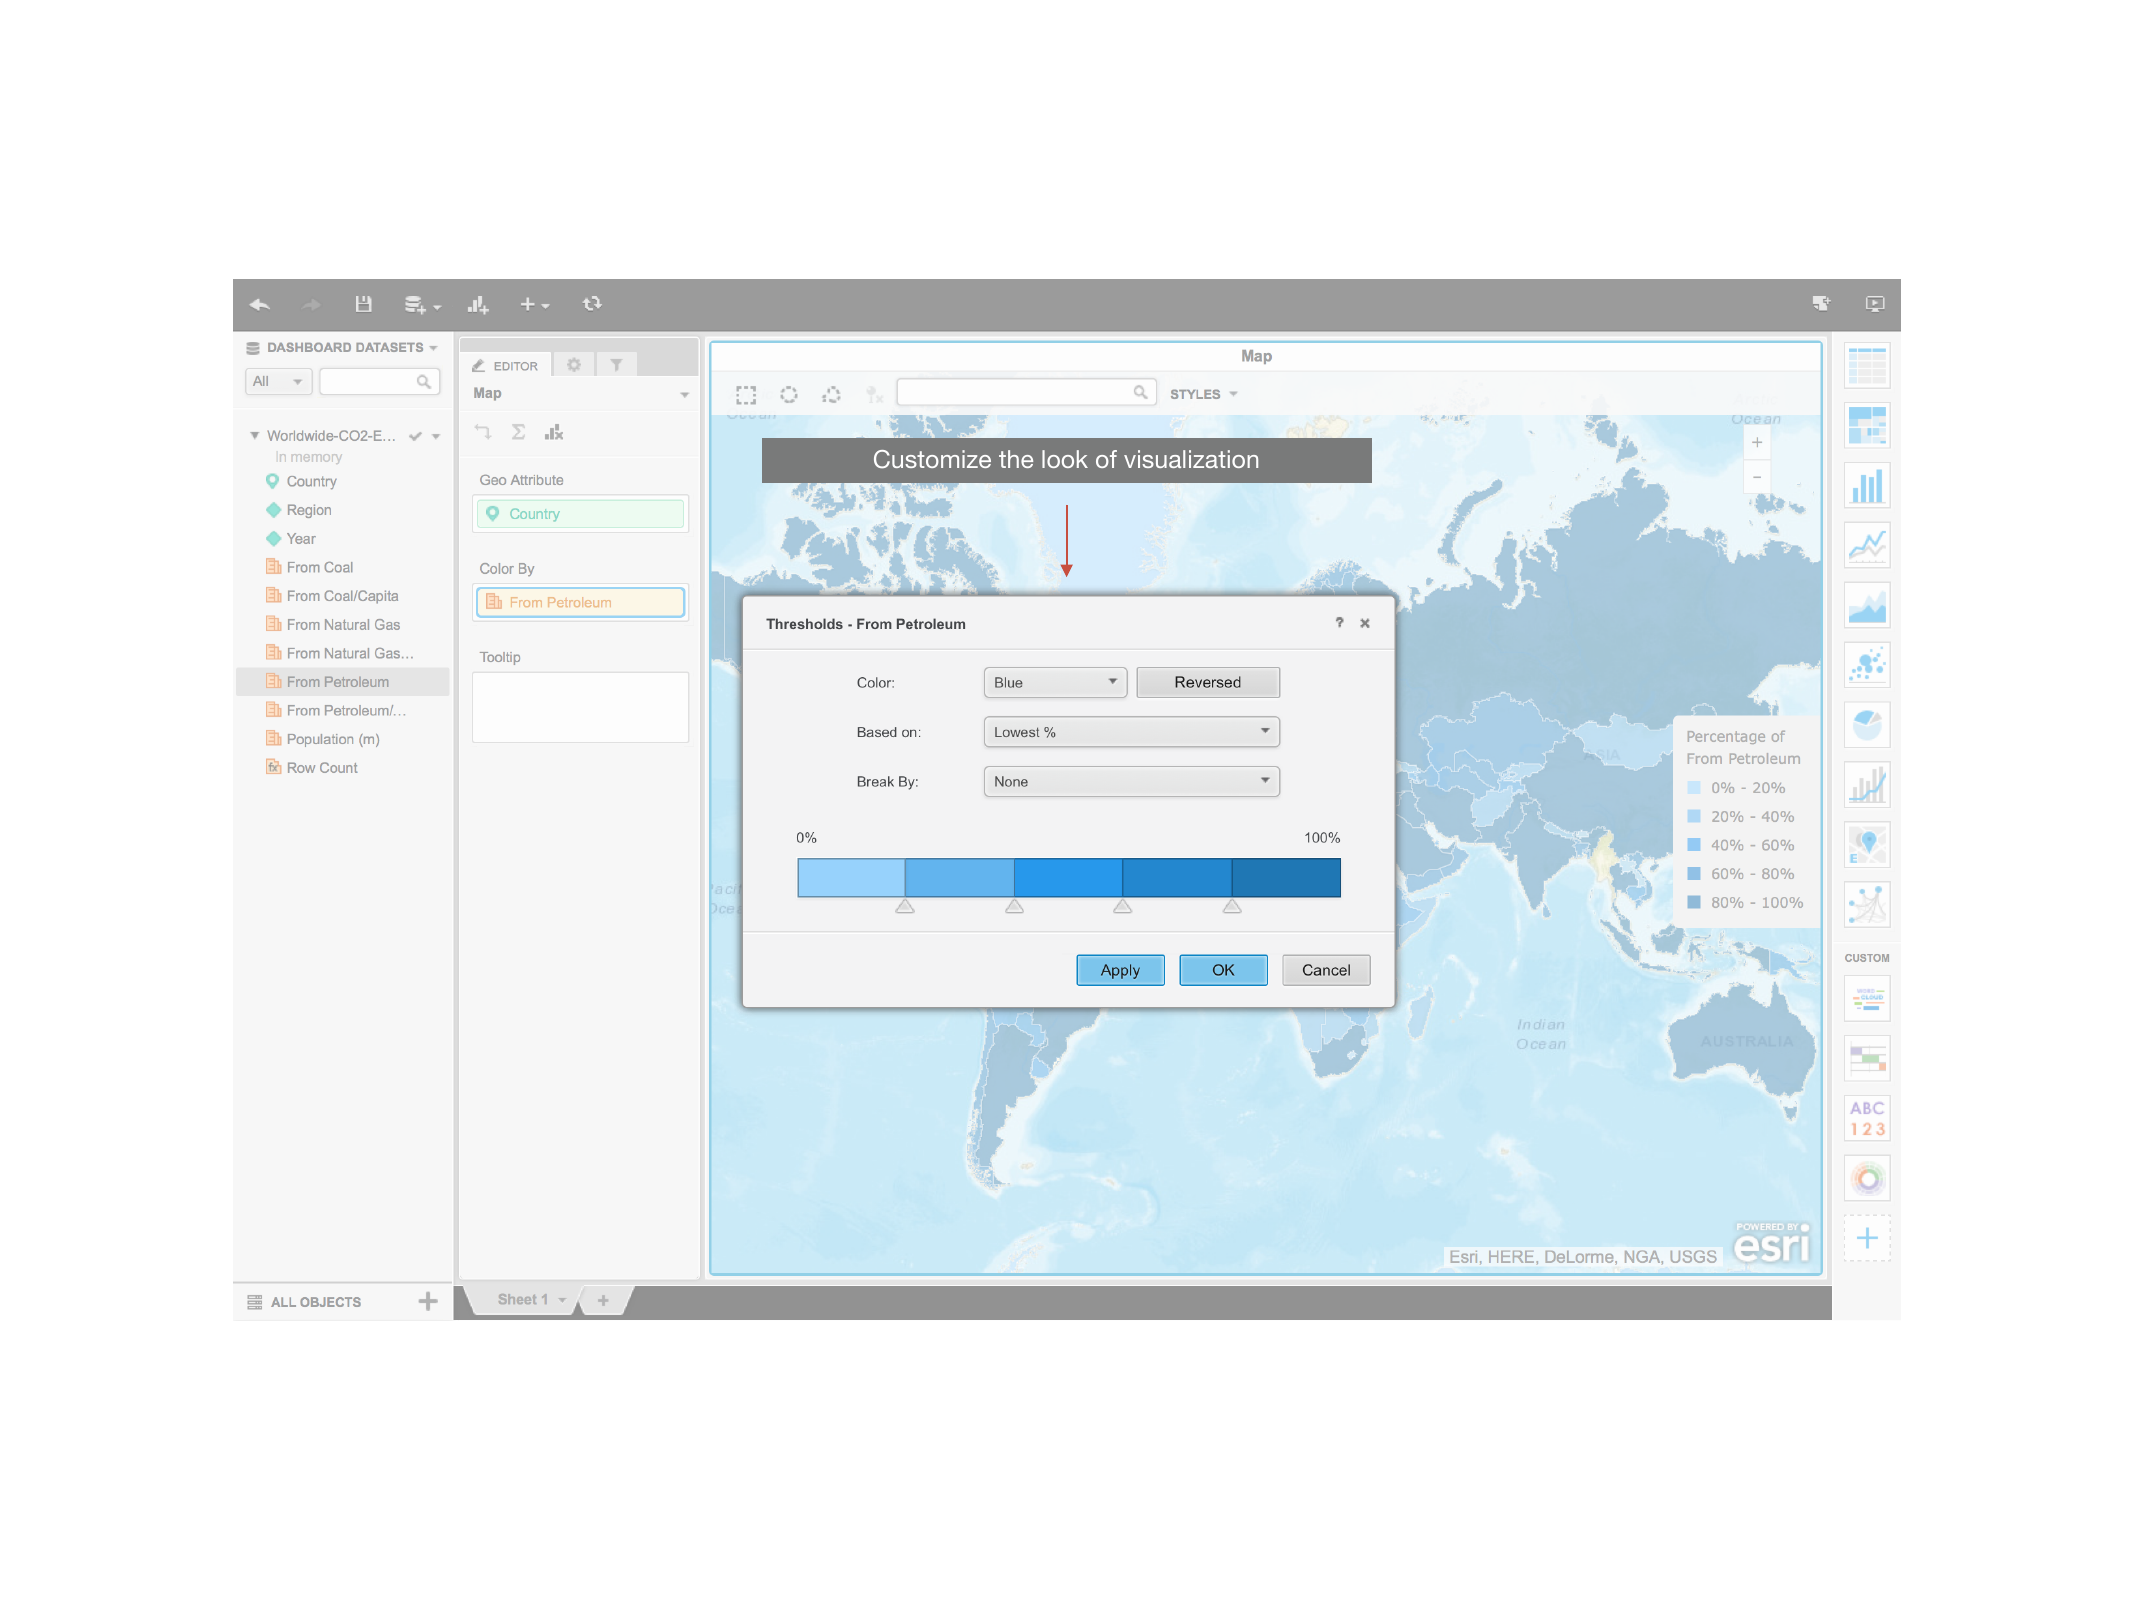Image resolution: width=2134 pixels, height=1600 pixels.
Task: Click the circle selection tool on map
Action: pos(789,394)
